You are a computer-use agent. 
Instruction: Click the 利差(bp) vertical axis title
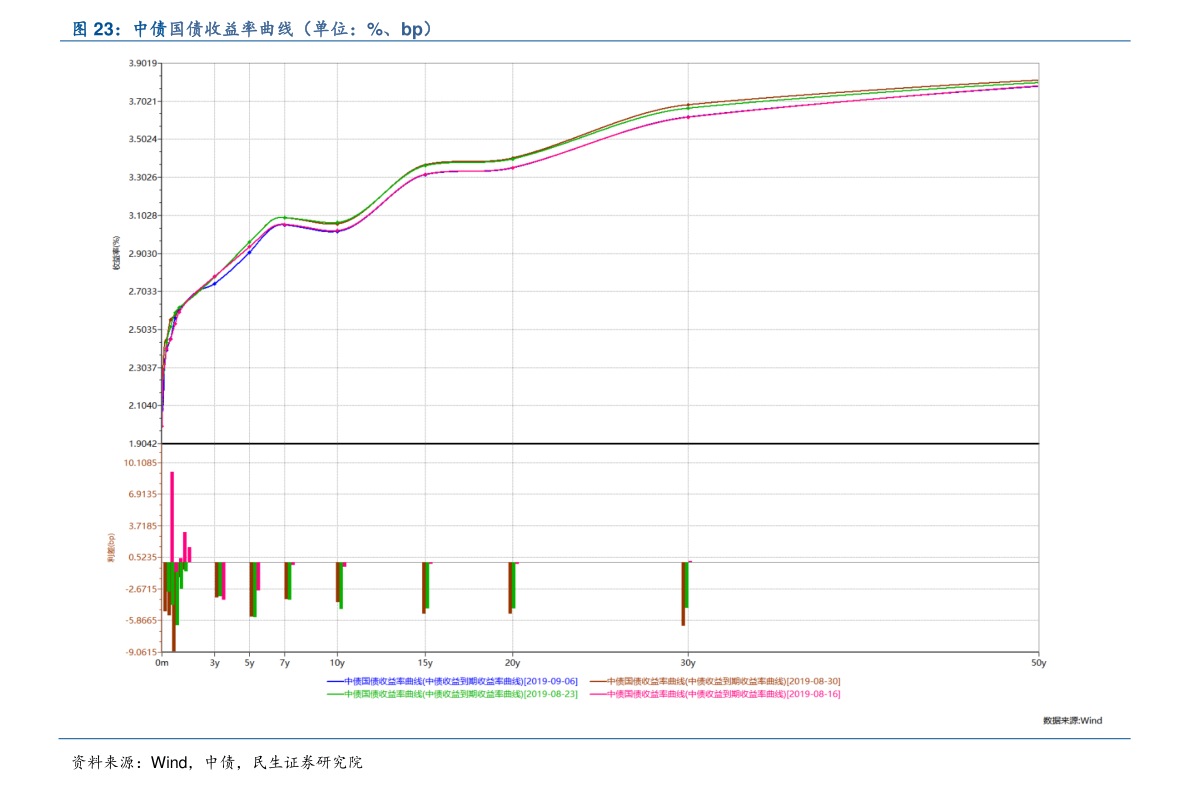111,548
